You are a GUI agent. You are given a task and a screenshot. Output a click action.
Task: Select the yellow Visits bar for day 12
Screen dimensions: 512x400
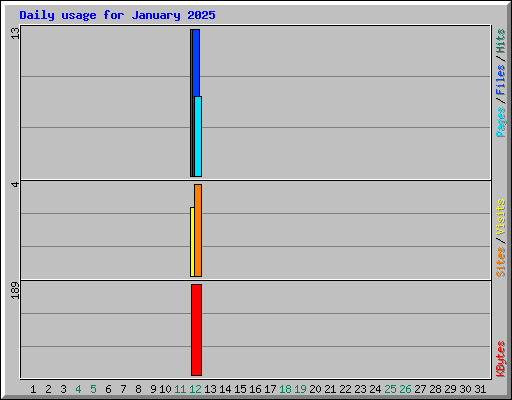pos(192,242)
